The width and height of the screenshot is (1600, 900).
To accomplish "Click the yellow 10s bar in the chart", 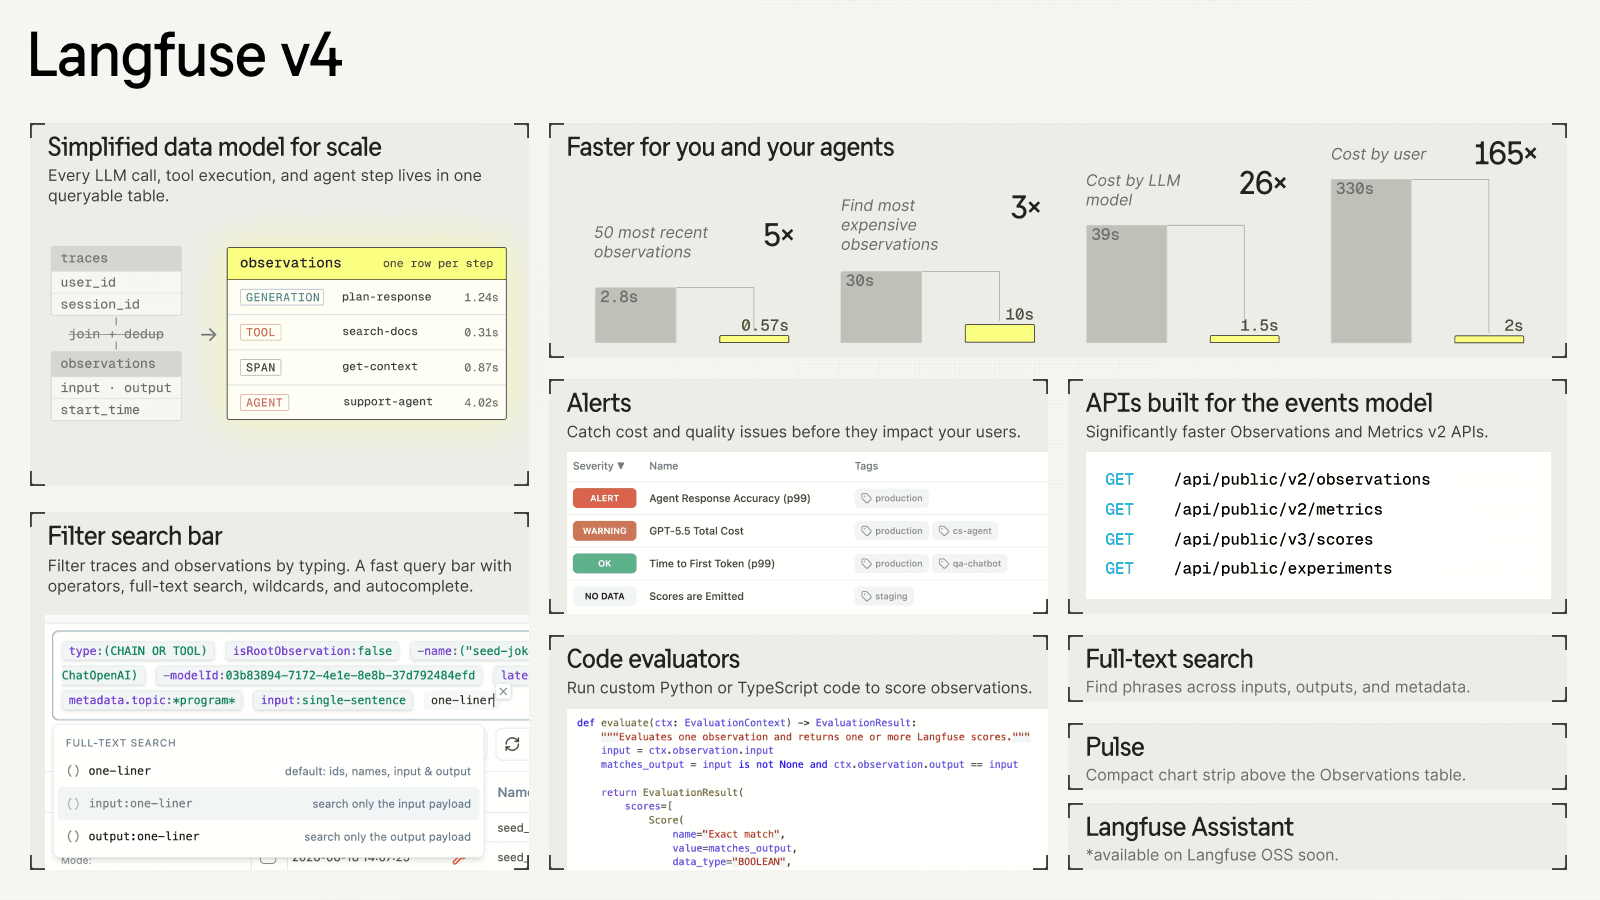I will [x=1000, y=333].
